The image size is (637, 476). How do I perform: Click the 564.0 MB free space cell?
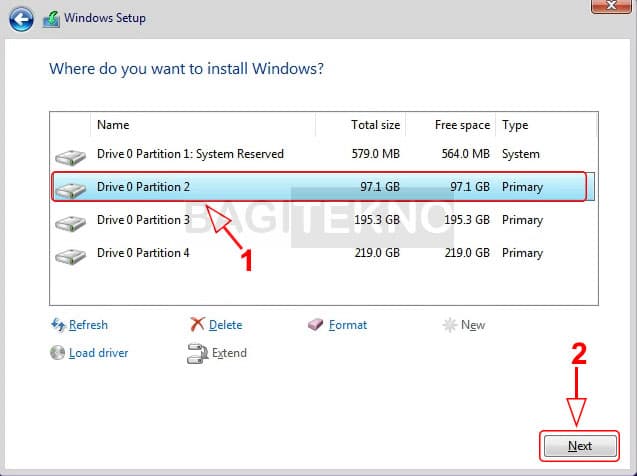click(x=466, y=154)
